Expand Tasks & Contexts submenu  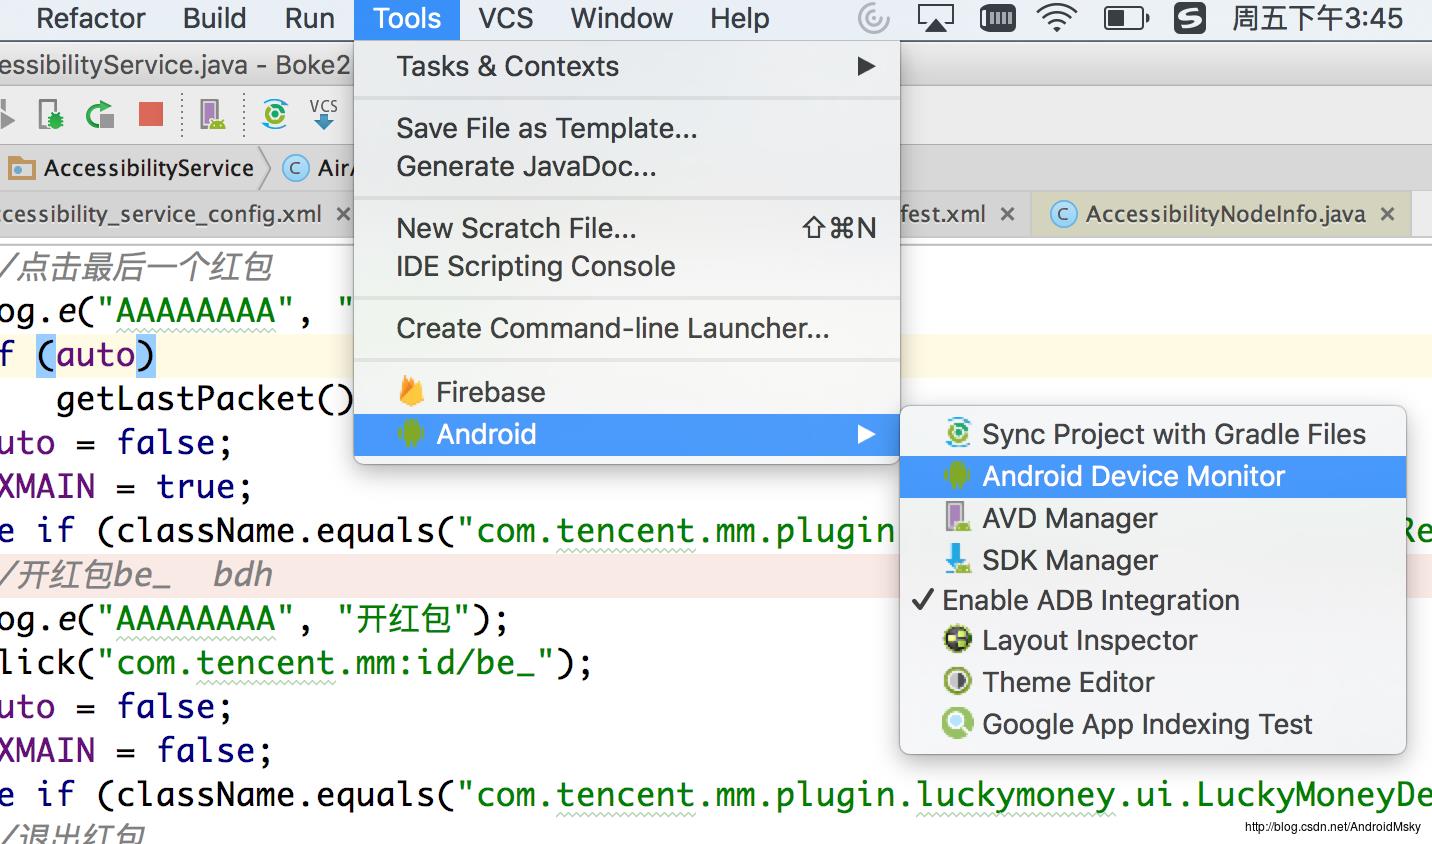point(627,67)
